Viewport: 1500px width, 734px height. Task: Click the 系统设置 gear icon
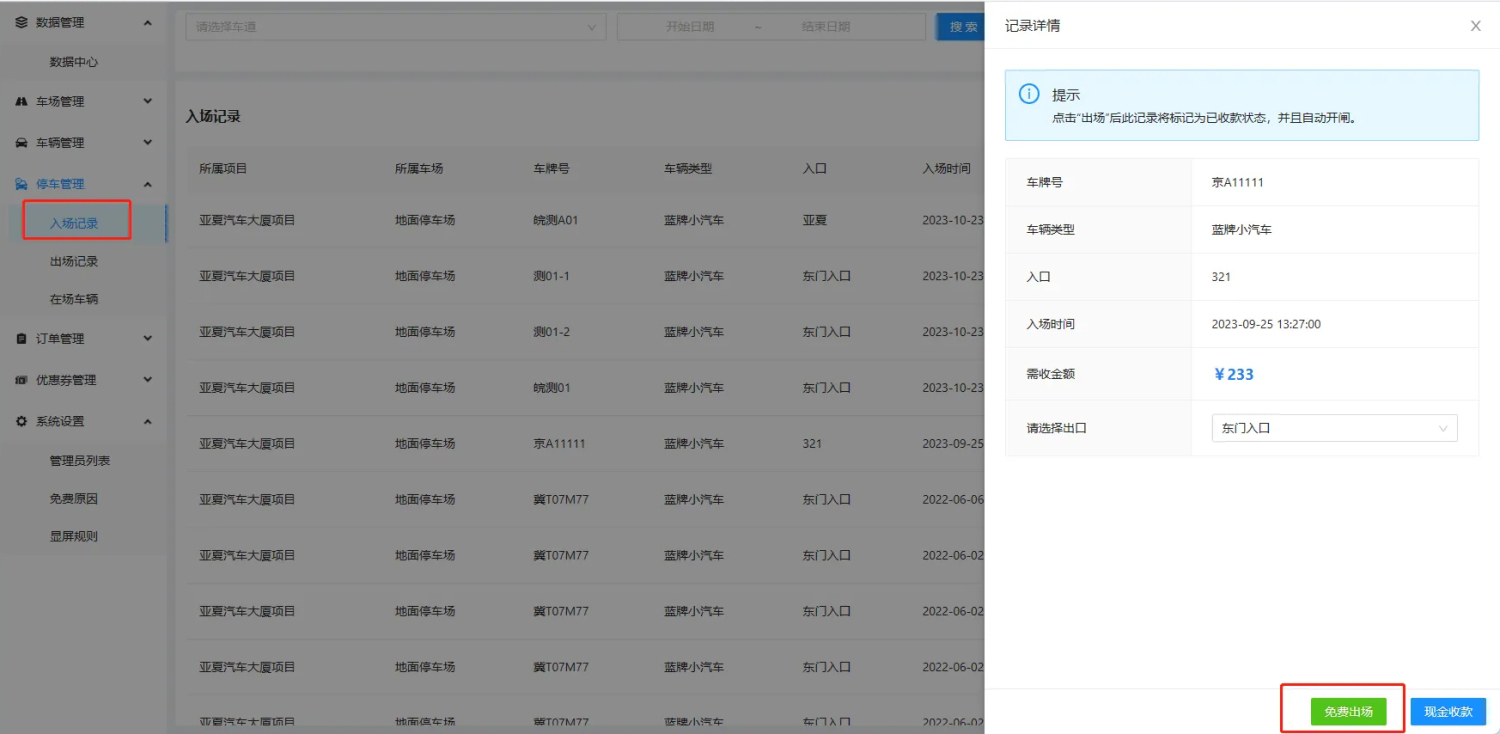coord(22,422)
